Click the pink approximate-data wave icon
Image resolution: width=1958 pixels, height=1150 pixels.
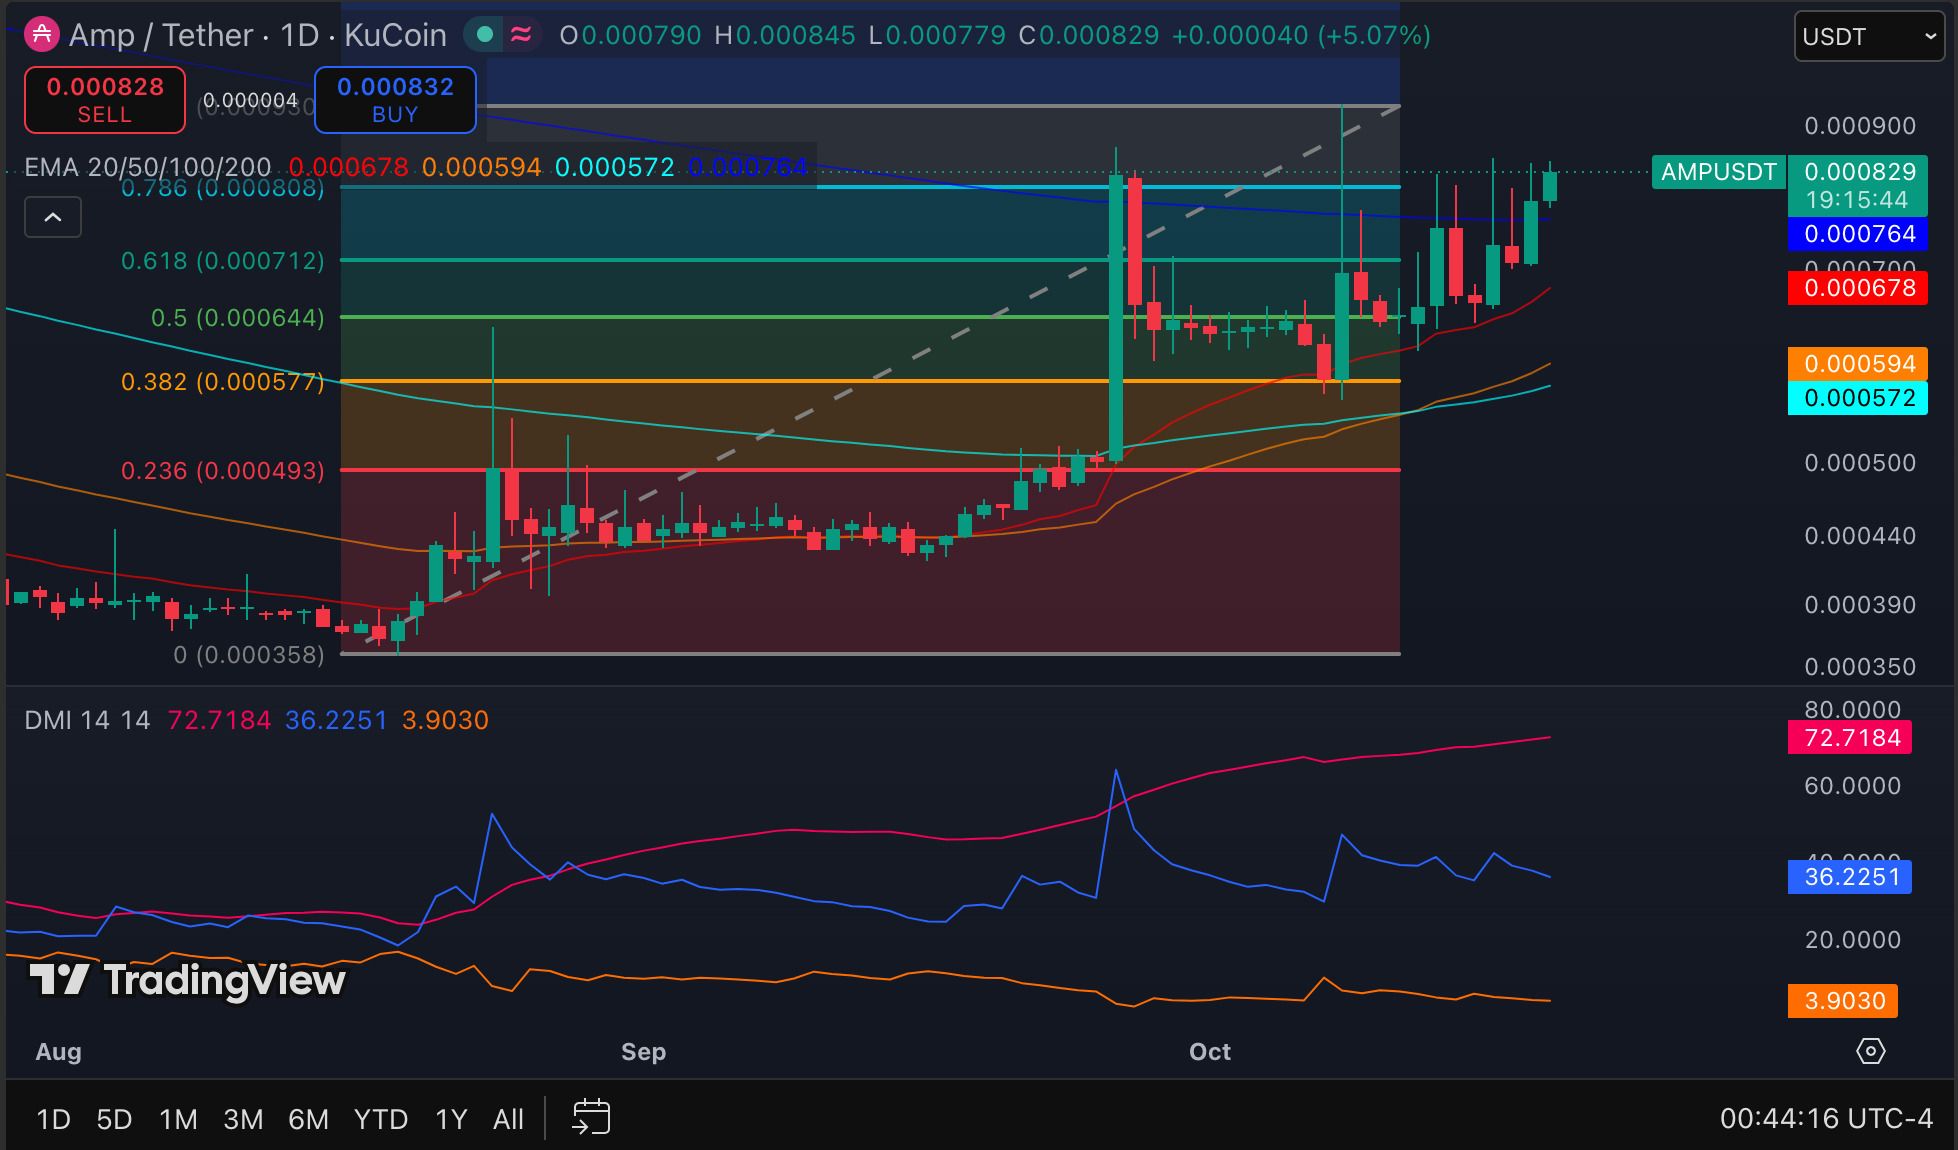[x=521, y=35]
